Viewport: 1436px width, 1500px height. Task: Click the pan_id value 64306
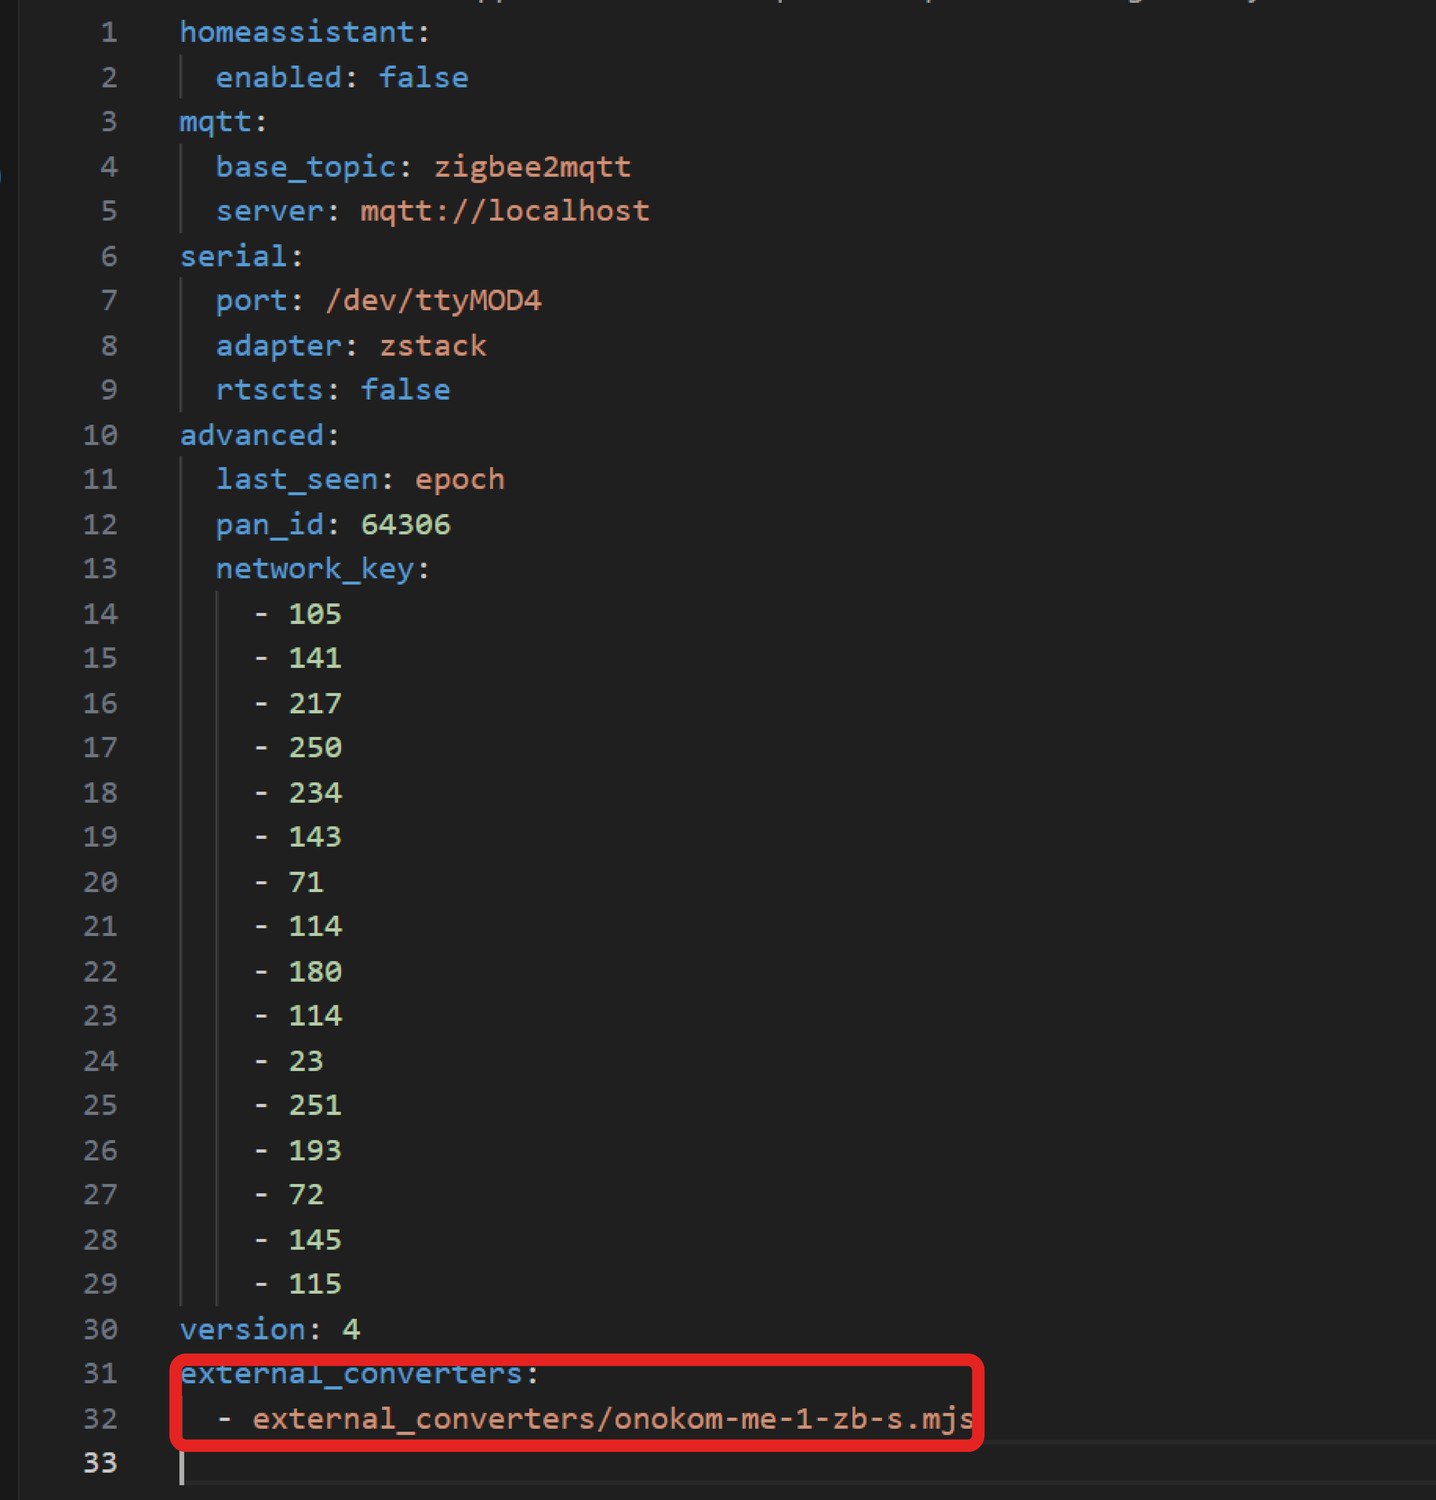[x=405, y=524]
